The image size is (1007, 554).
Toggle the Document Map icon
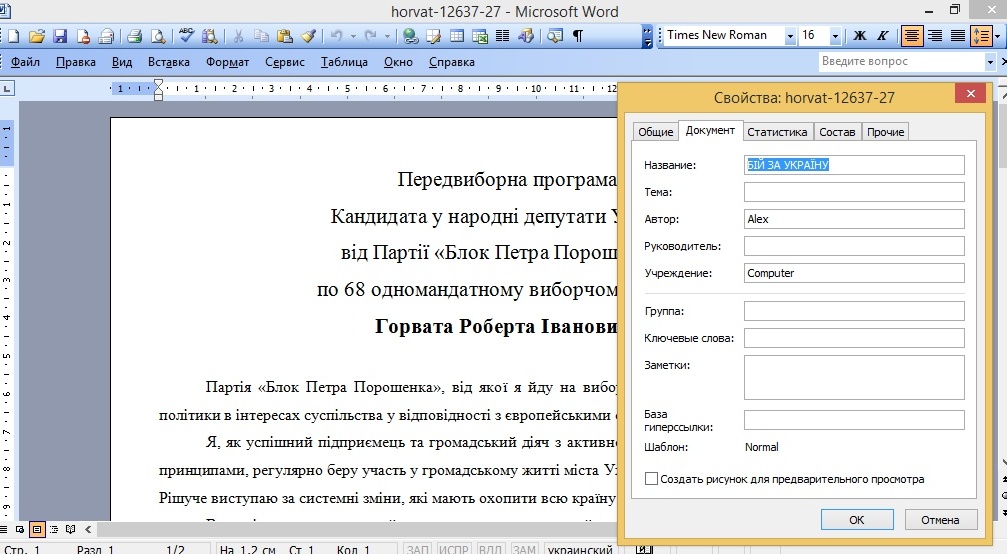(555, 36)
